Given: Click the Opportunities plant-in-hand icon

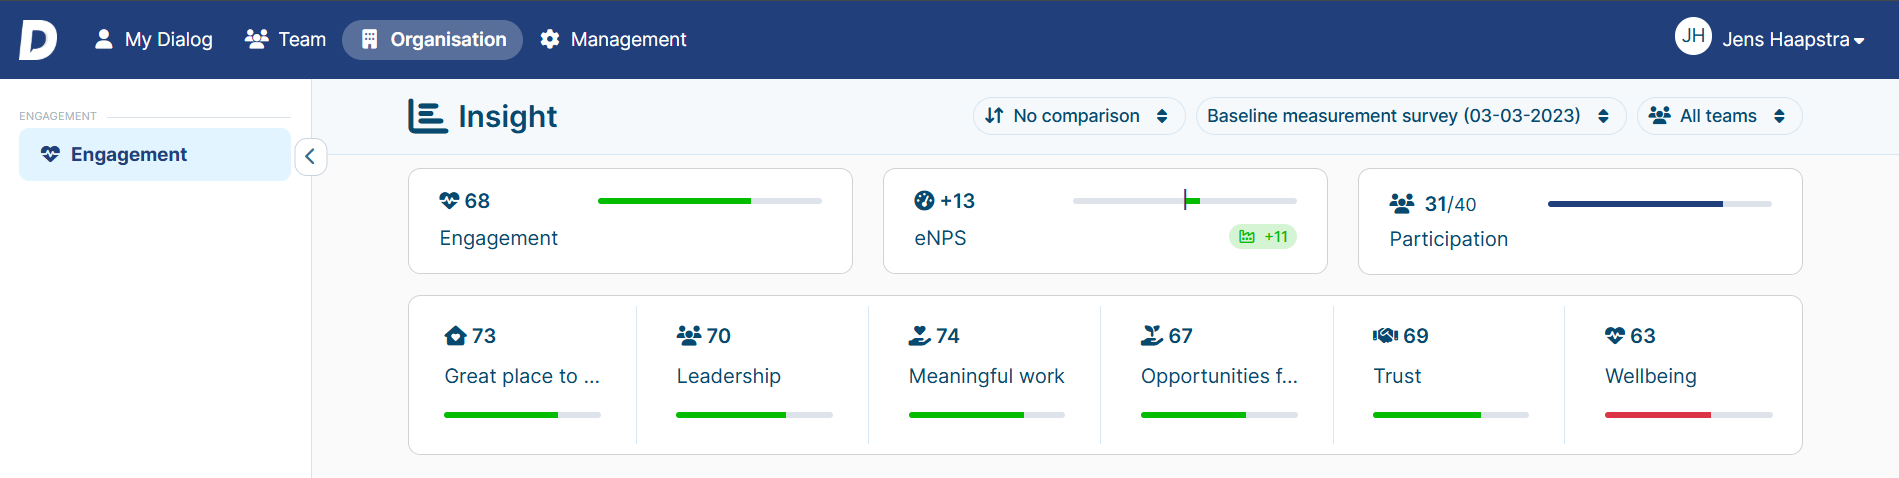Looking at the screenshot, I should [1152, 336].
